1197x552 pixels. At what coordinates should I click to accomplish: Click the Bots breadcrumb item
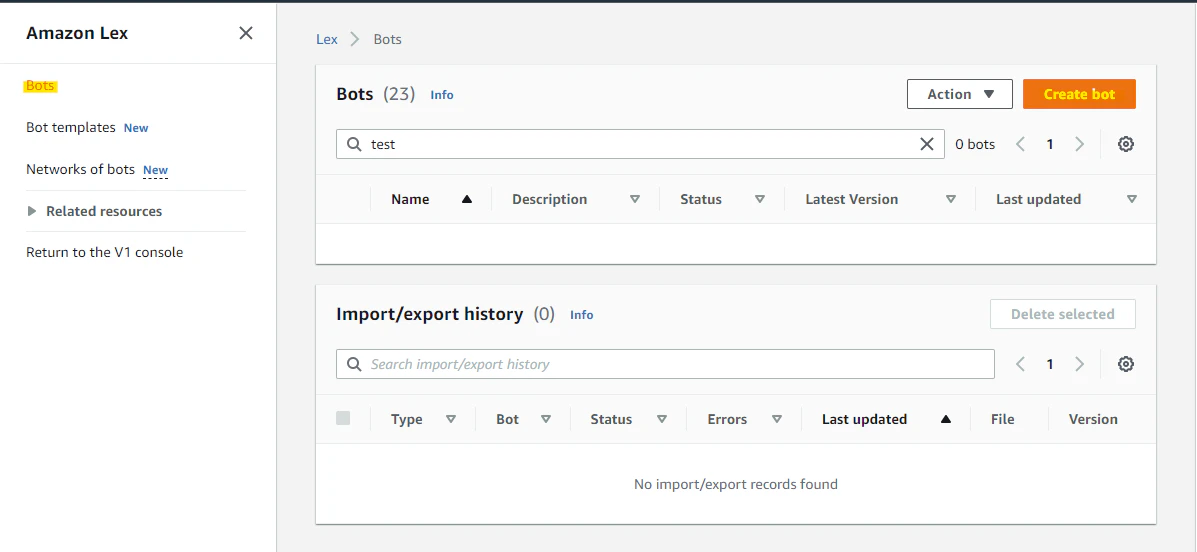[x=387, y=39]
